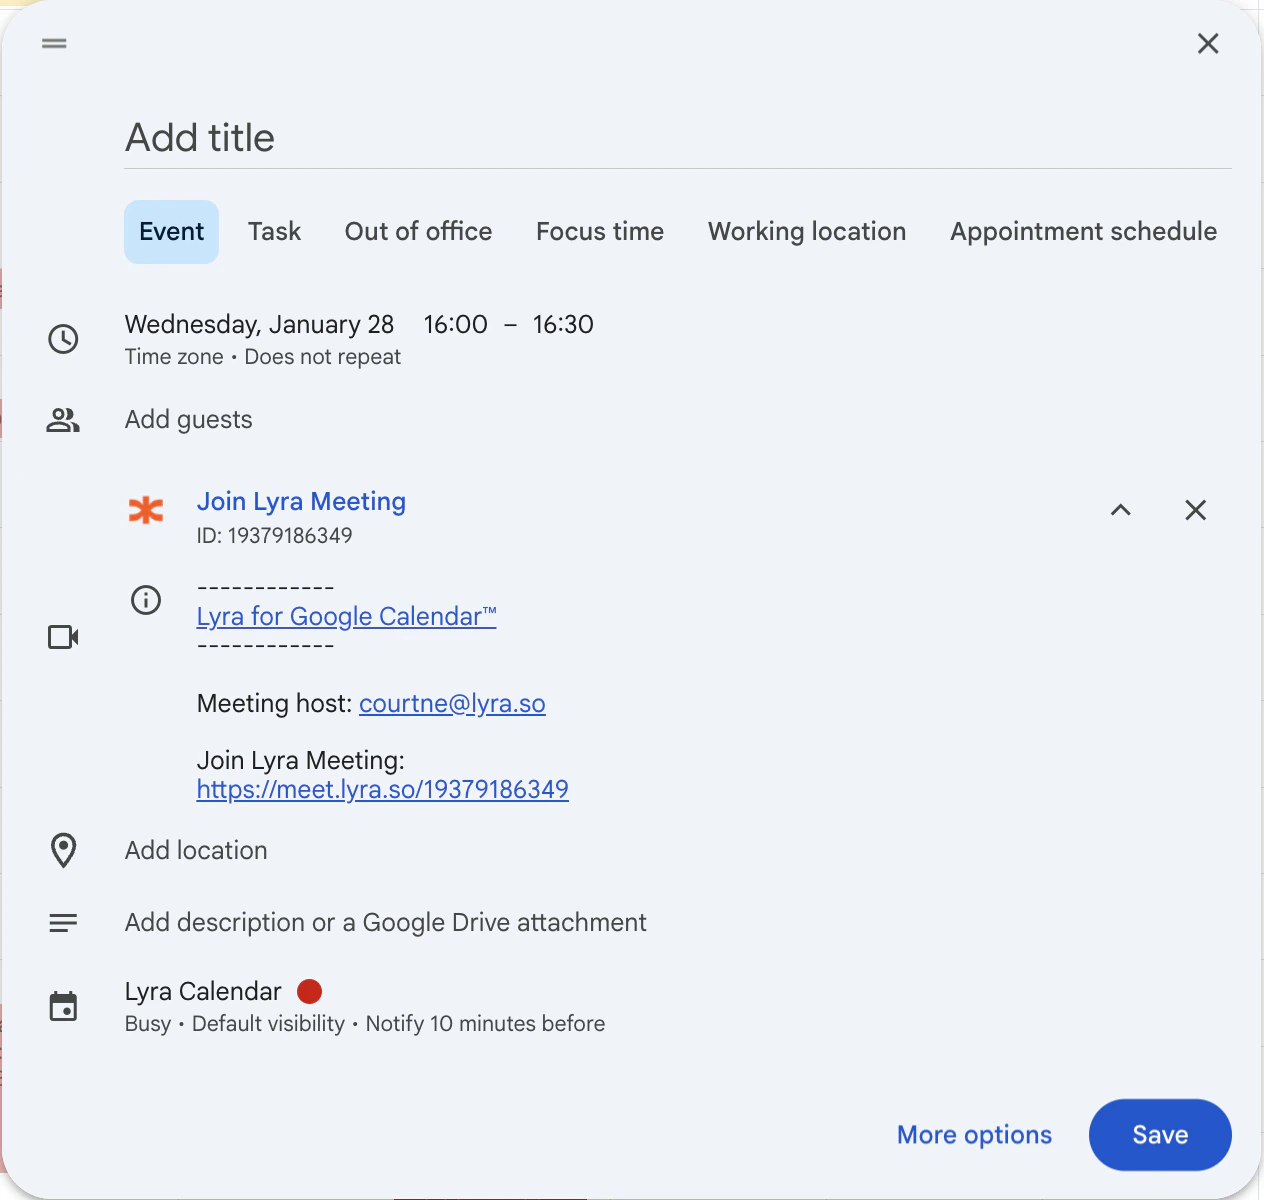This screenshot has width=1264, height=1200.
Task: Click the Add title field
Action: point(678,138)
